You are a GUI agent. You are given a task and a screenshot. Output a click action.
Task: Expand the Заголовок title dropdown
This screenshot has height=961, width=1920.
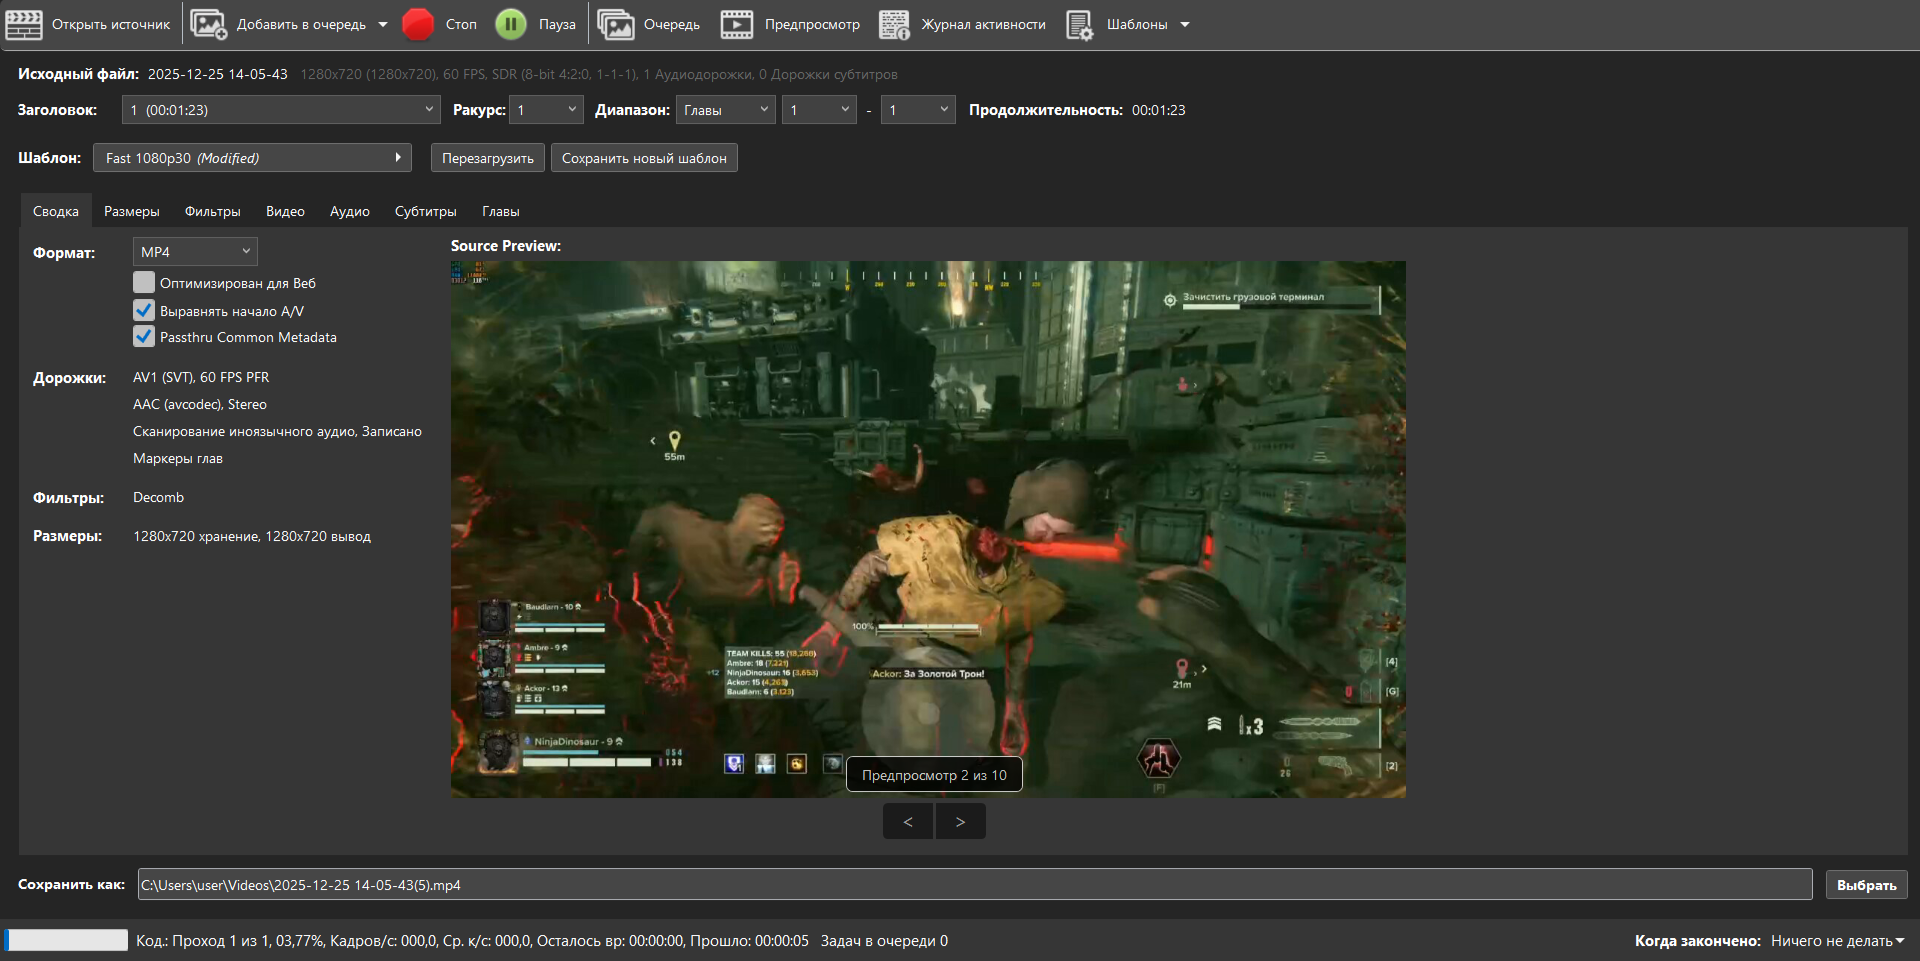click(281, 110)
